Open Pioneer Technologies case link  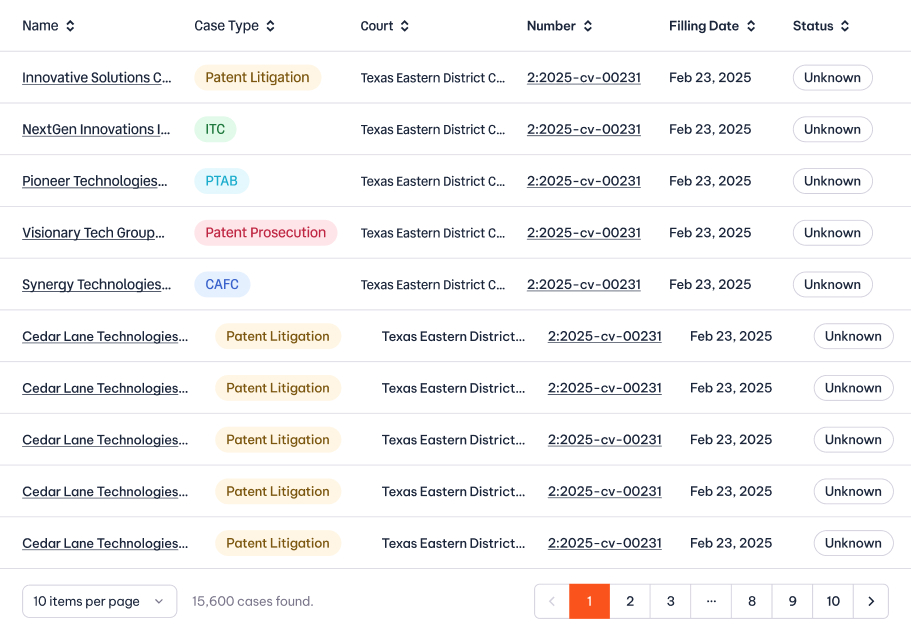pos(95,181)
